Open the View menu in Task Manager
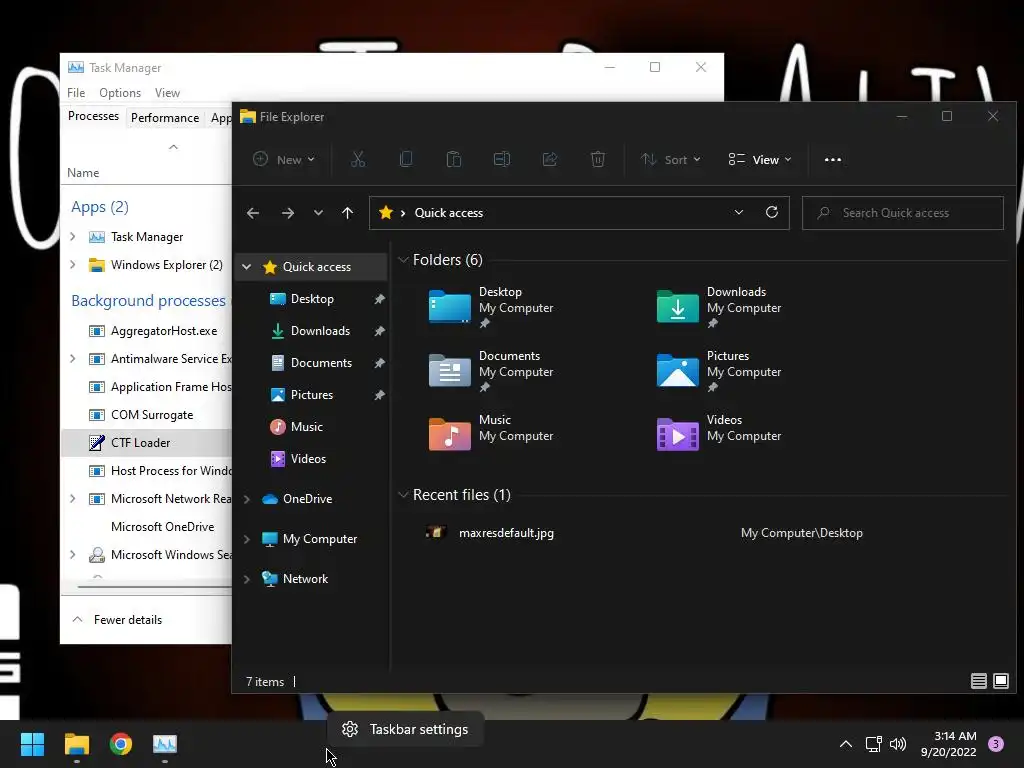This screenshot has height=768, width=1024. 167,93
